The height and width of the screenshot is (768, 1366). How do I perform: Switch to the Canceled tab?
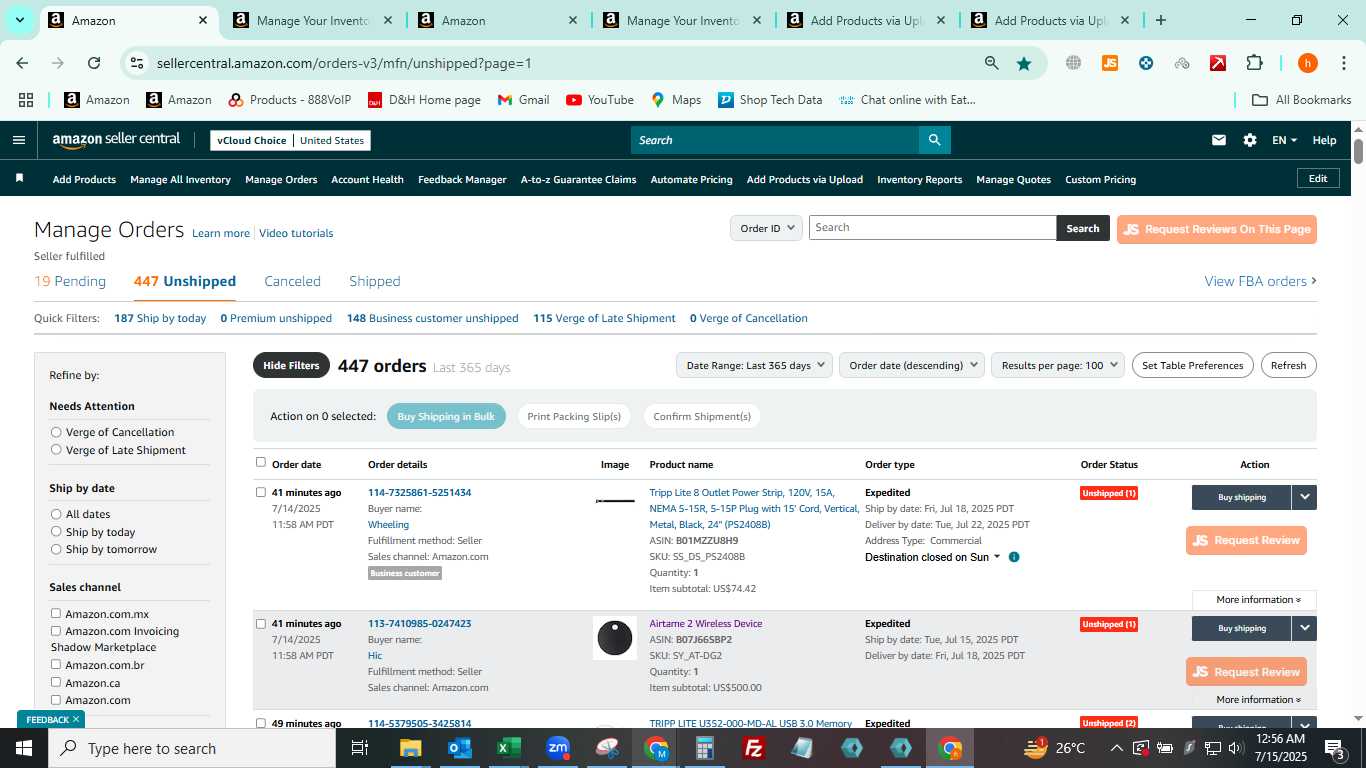(x=292, y=281)
